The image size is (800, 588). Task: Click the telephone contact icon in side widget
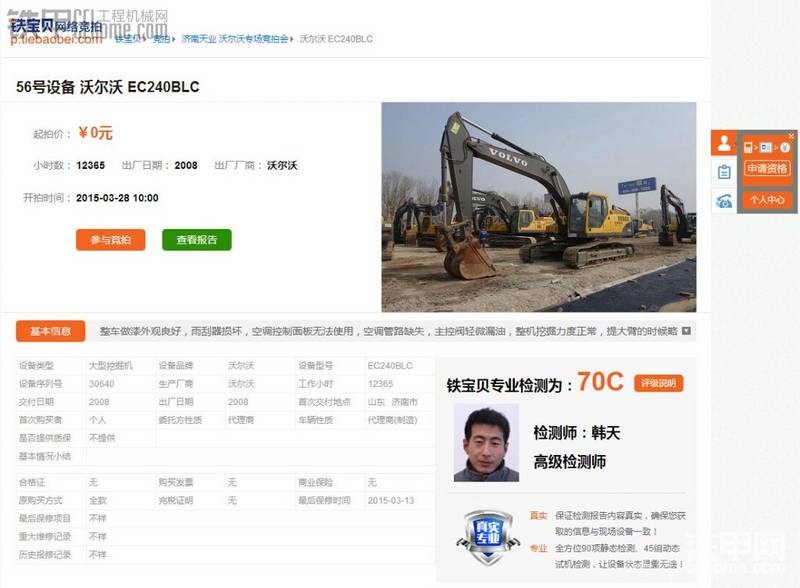724,202
